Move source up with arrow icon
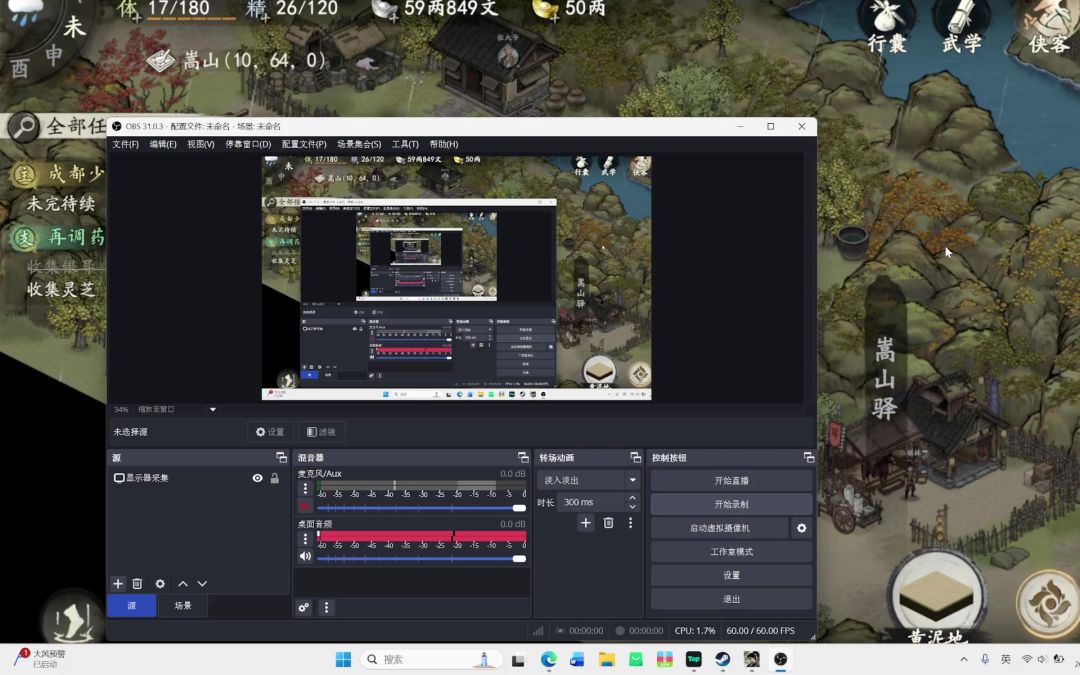This screenshot has width=1080, height=675. point(183,584)
